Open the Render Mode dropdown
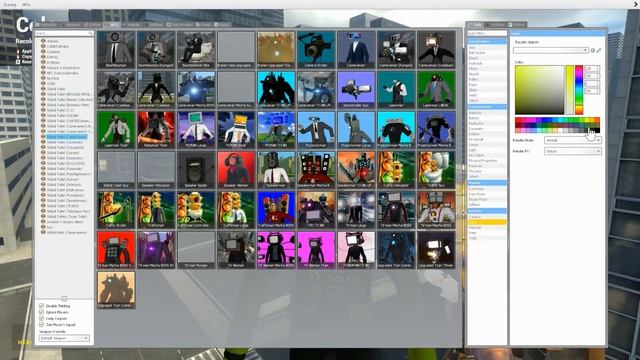 573,140
